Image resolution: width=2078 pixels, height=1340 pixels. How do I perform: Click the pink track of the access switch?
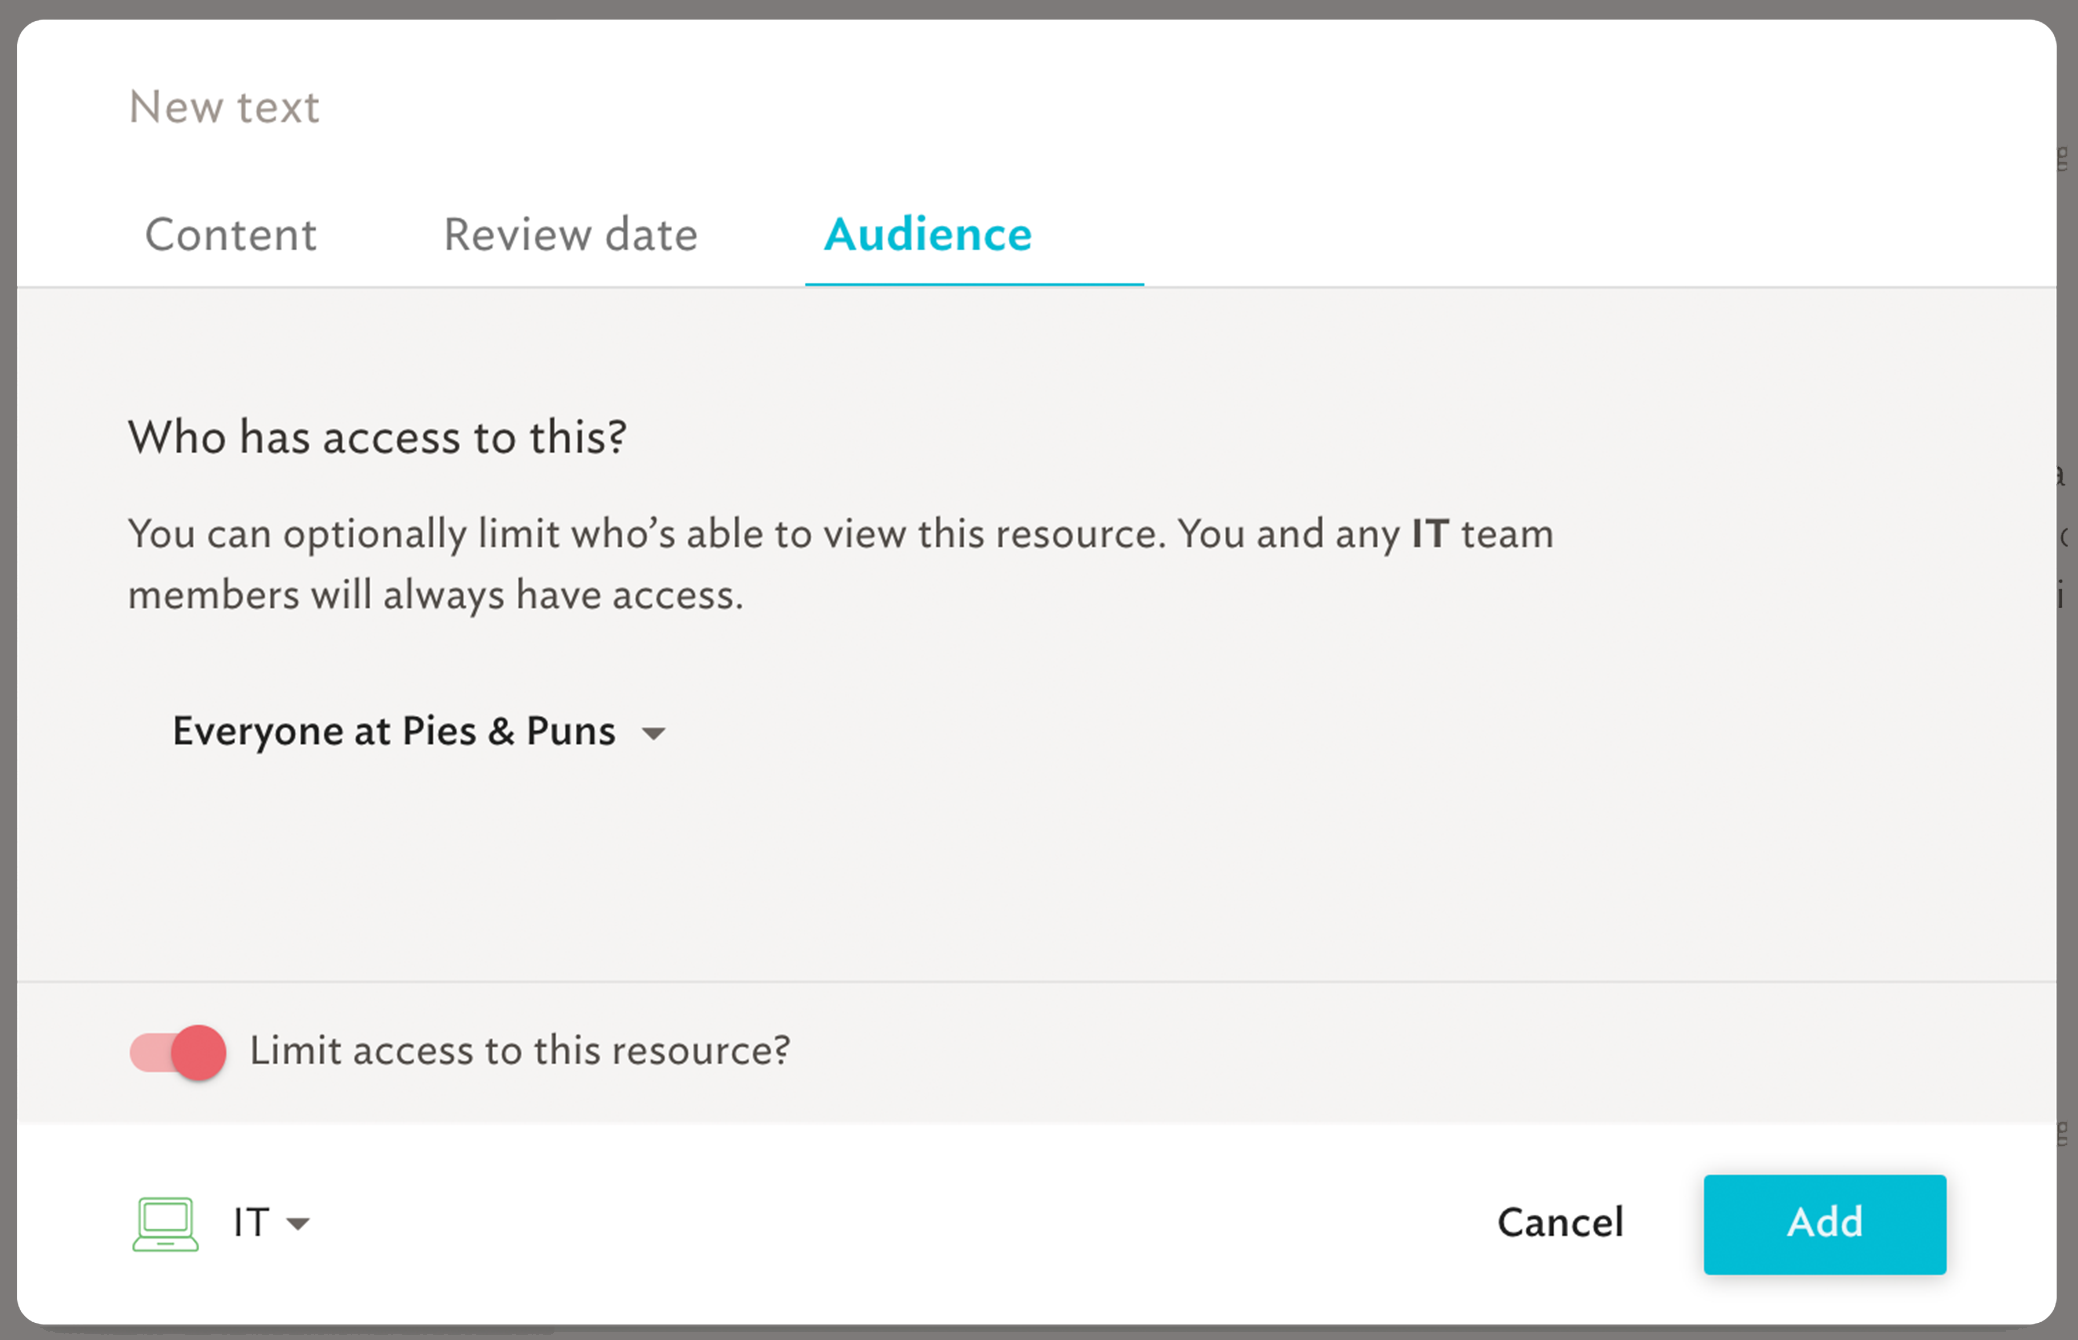[x=150, y=1052]
